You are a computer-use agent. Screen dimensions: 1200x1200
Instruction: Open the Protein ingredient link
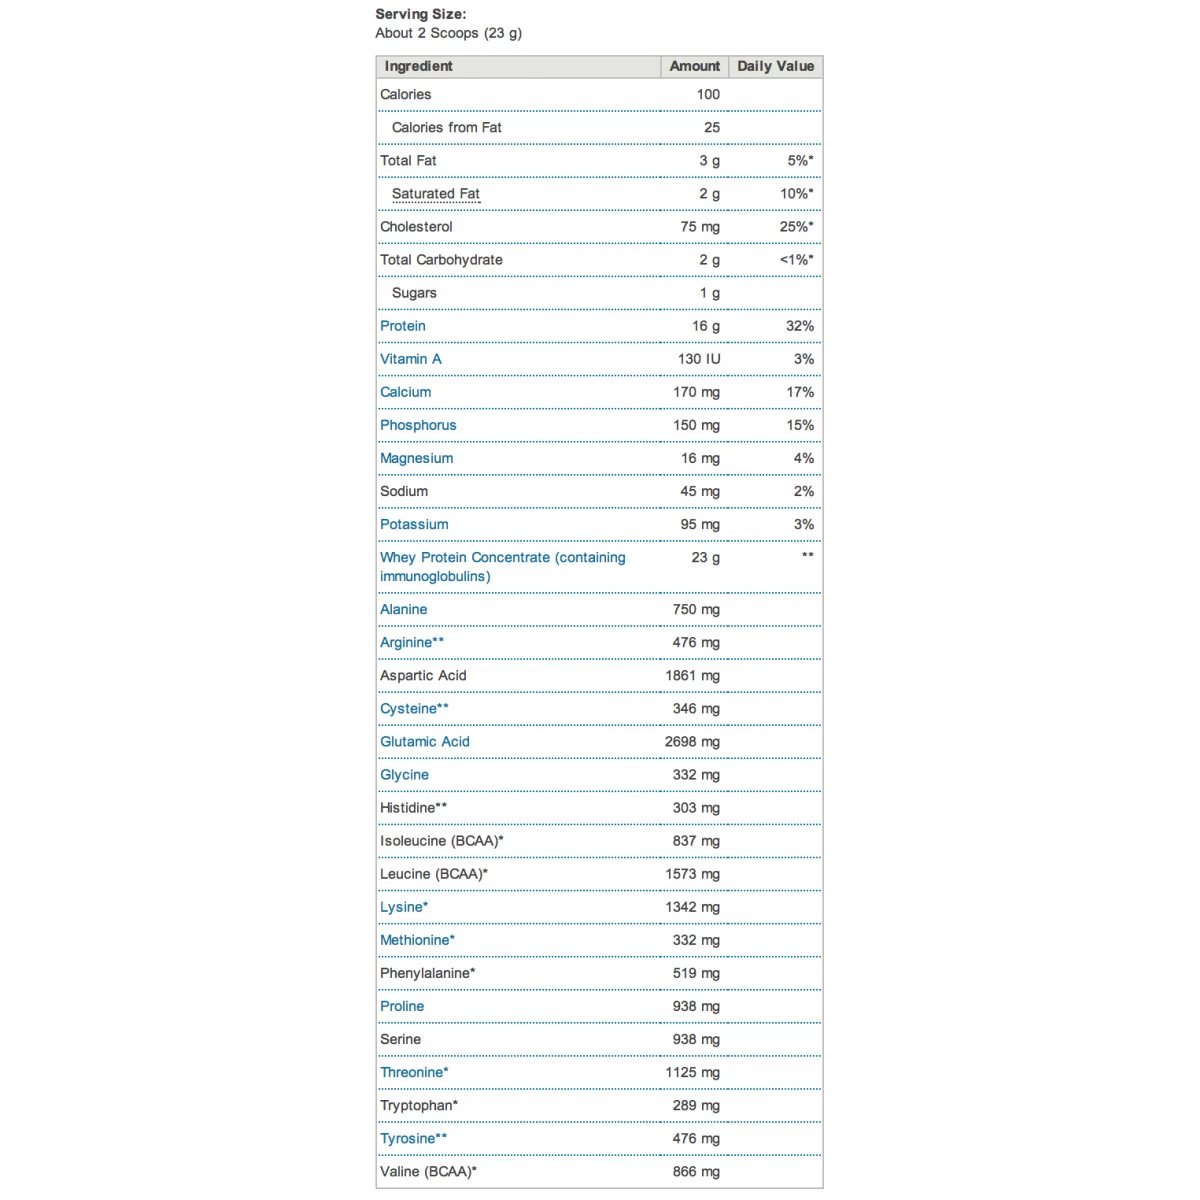[403, 326]
